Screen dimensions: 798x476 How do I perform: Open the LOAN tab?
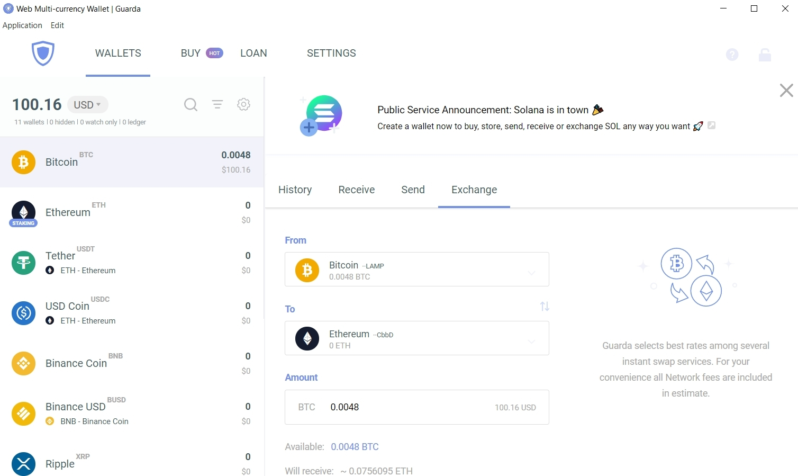click(253, 53)
